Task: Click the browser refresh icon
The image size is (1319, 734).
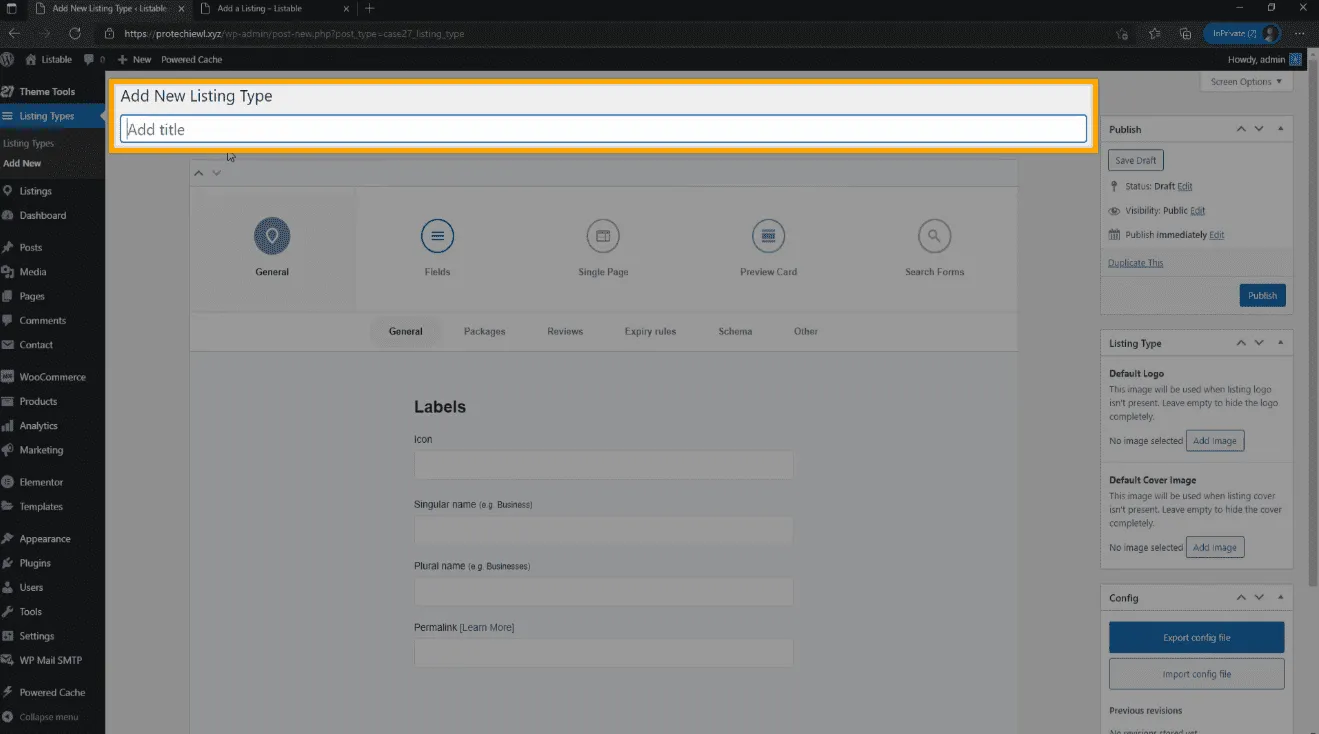Action: [x=74, y=34]
